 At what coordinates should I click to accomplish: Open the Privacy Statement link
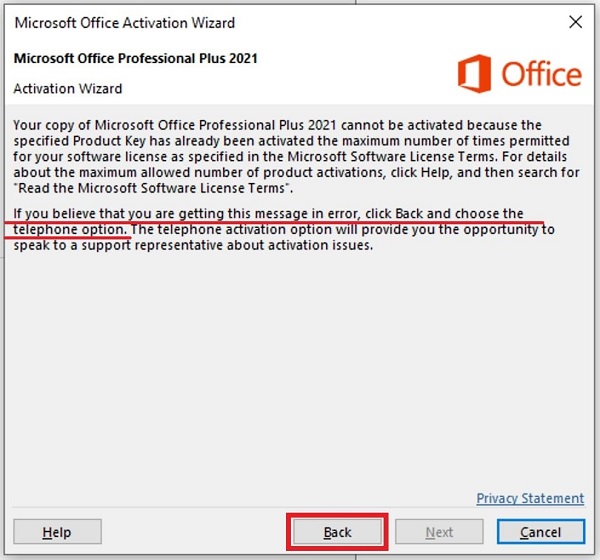click(530, 498)
